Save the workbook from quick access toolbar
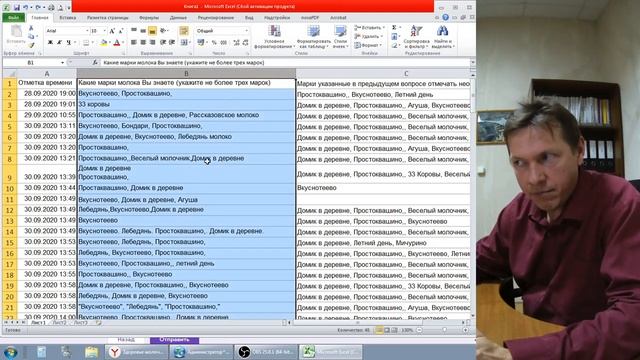640x360 pixels. pyautogui.click(x=17, y=7)
